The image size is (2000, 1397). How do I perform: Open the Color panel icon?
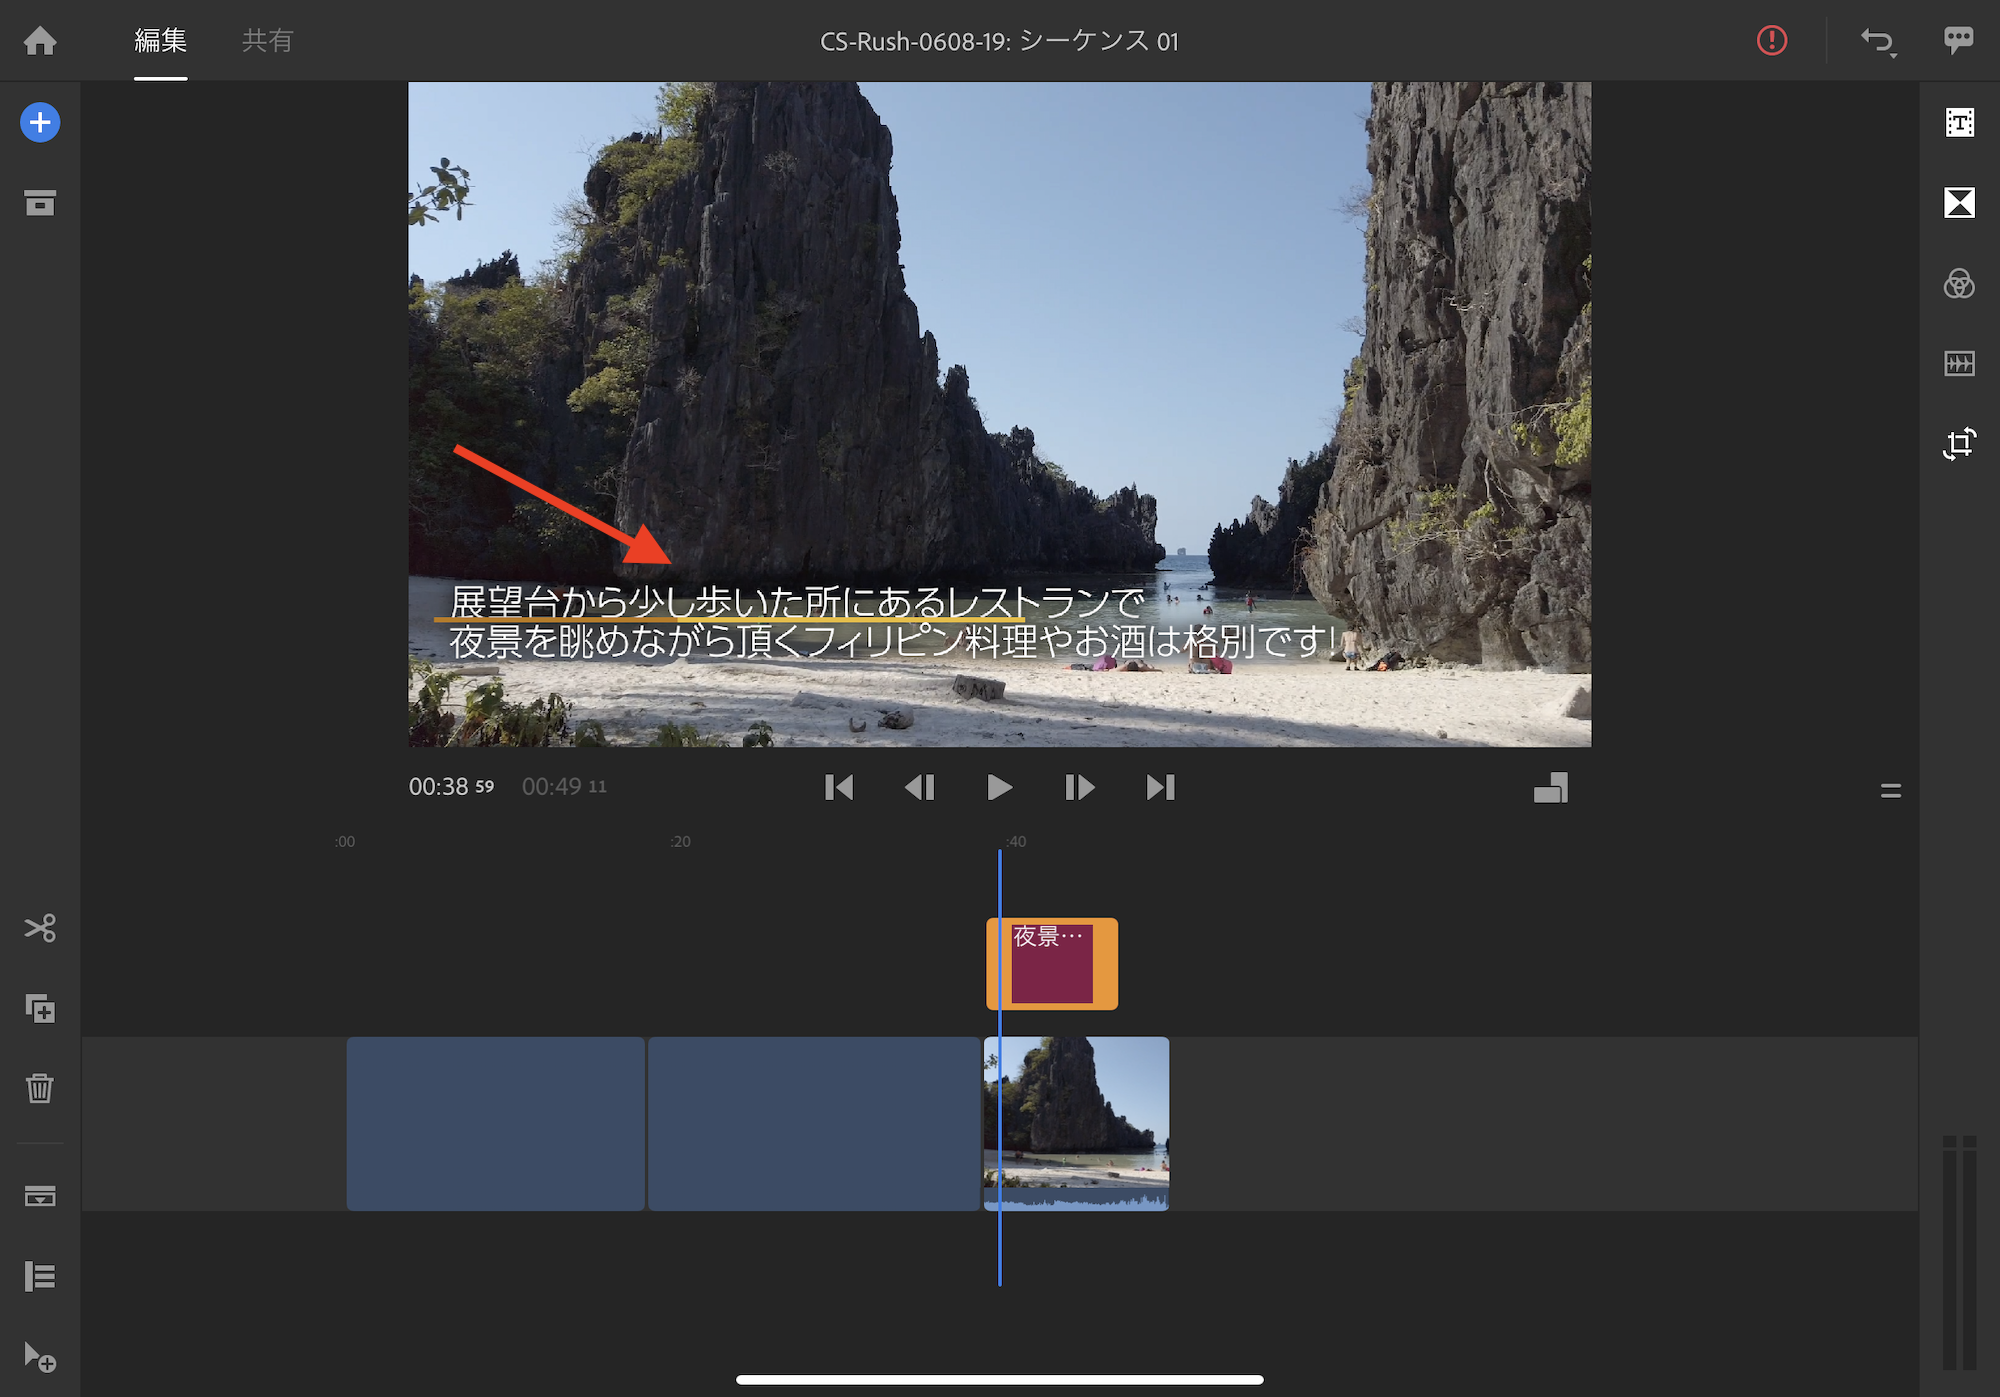1959,284
